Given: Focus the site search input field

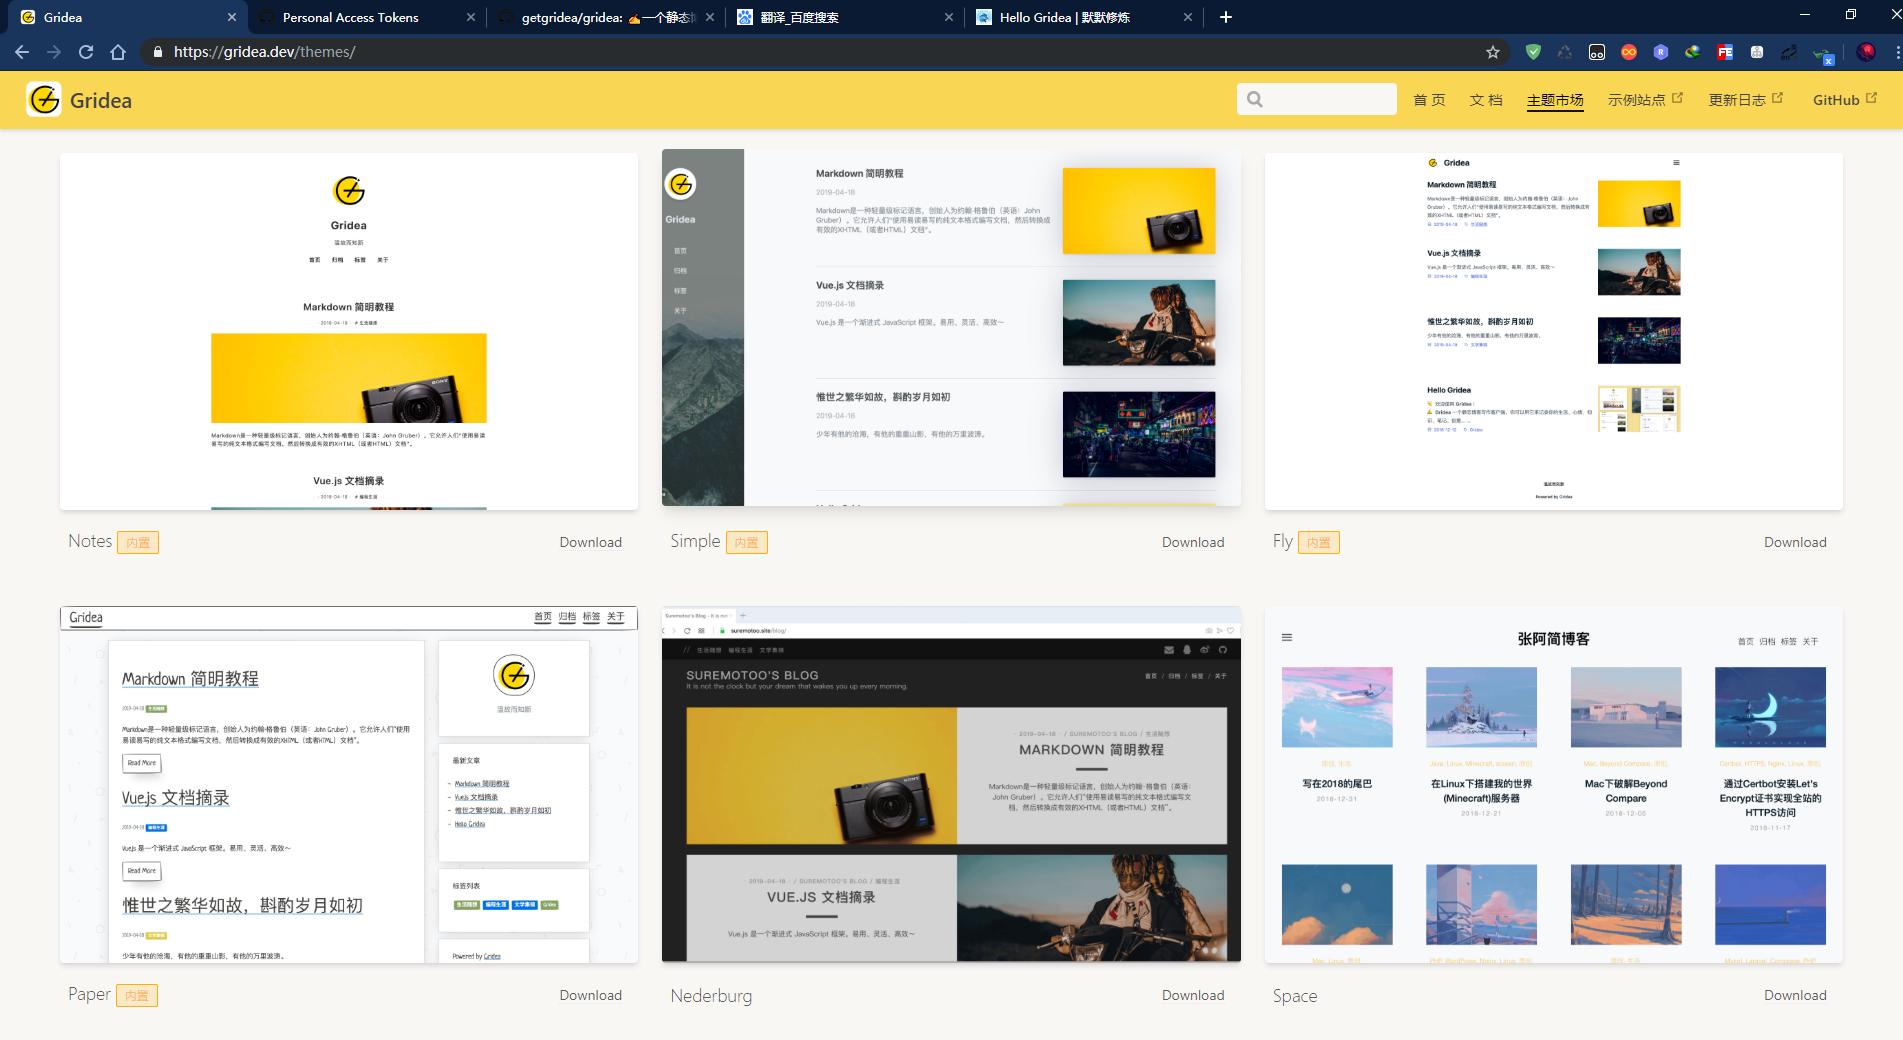Looking at the screenshot, I should pyautogui.click(x=1316, y=99).
